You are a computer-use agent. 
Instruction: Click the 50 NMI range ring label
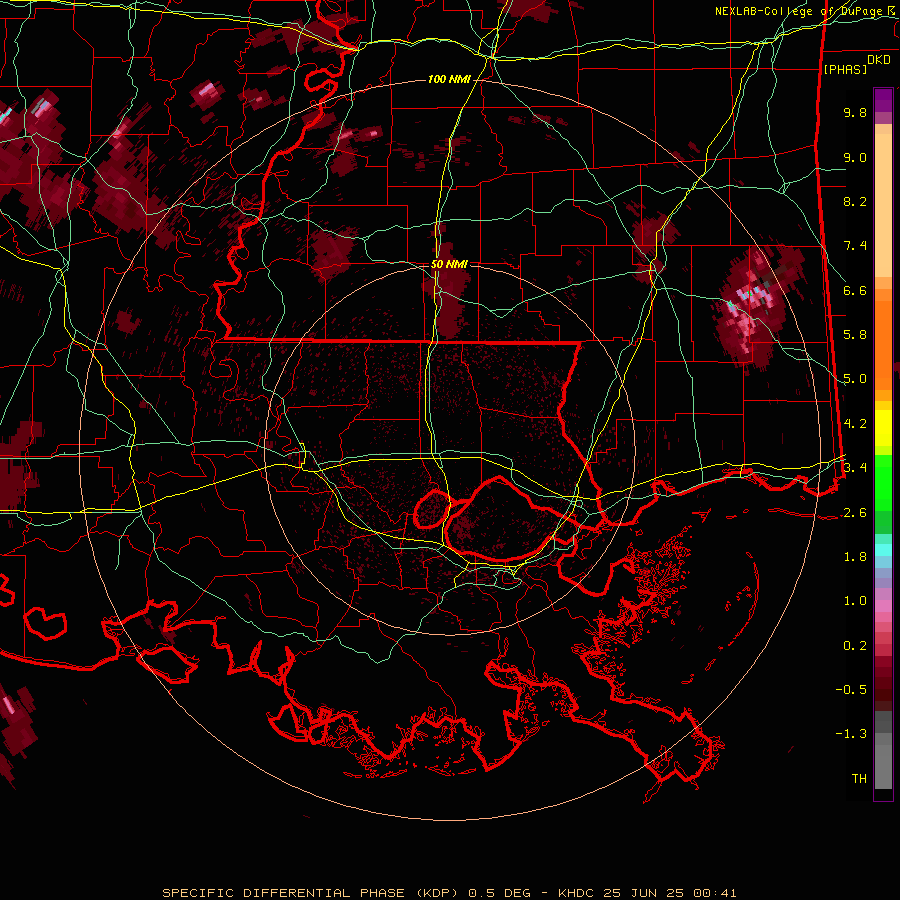(449, 264)
